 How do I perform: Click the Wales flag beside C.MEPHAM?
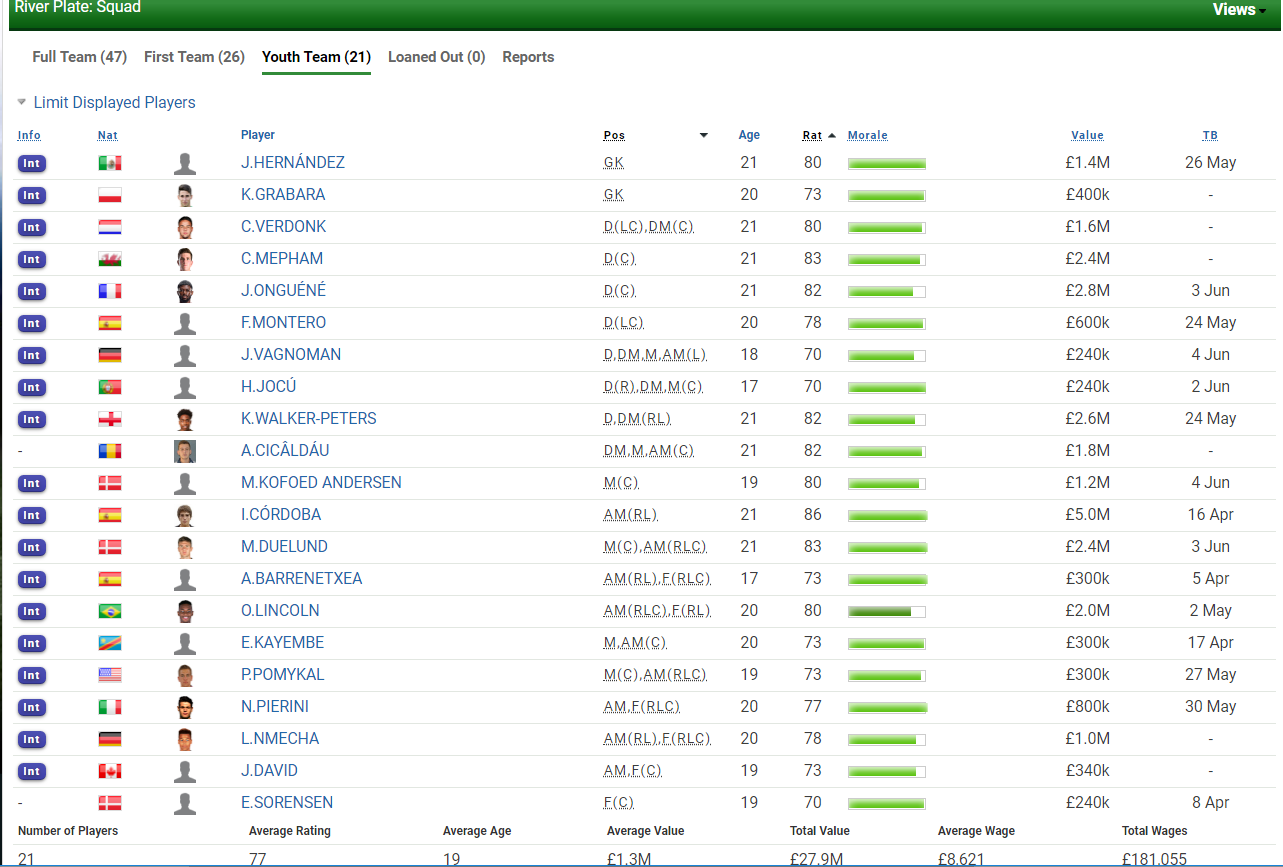[110, 259]
